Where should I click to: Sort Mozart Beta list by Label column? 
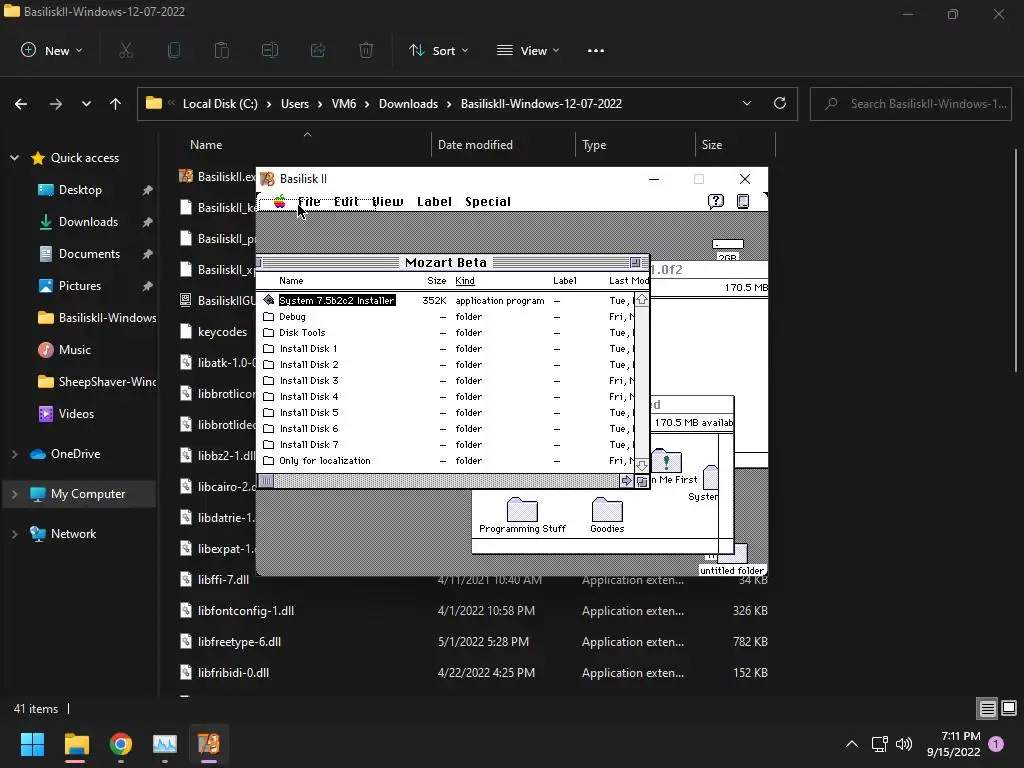pyautogui.click(x=565, y=281)
